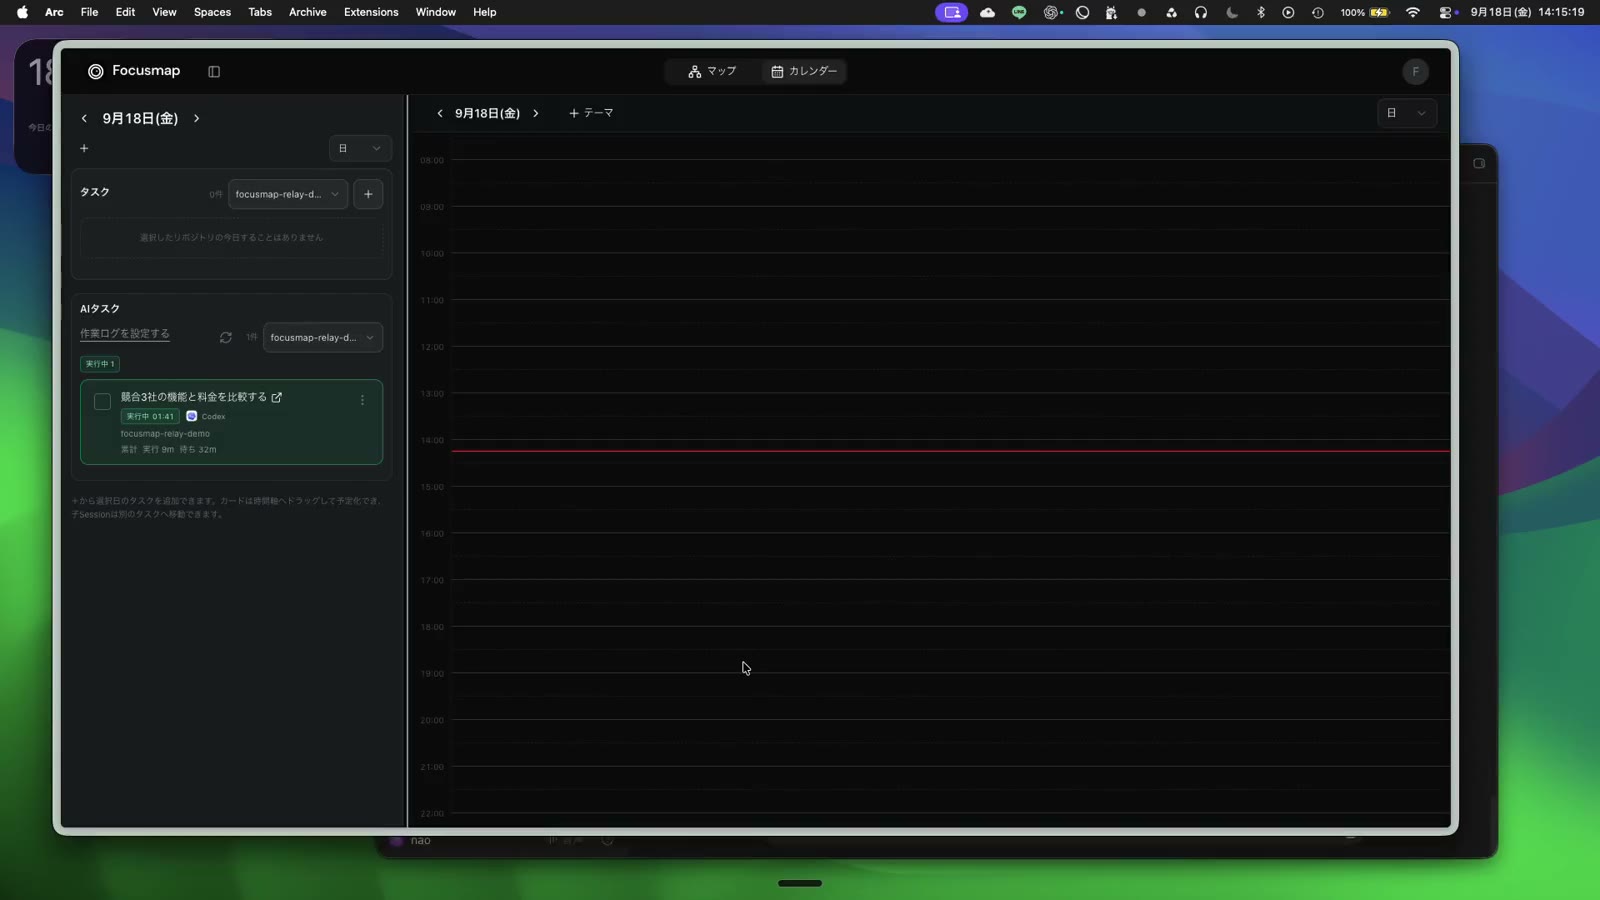Viewport: 1600px width, 900px height.
Task: Open LINE from the menu bar
Action: (1019, 12)
